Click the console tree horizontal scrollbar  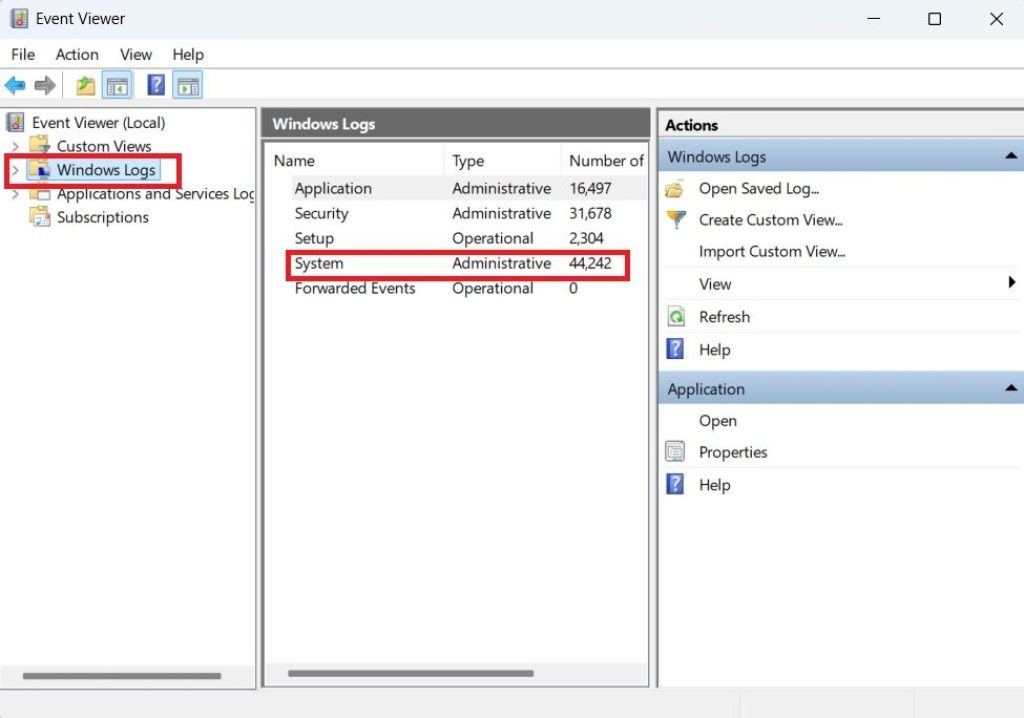coord(122,676)
